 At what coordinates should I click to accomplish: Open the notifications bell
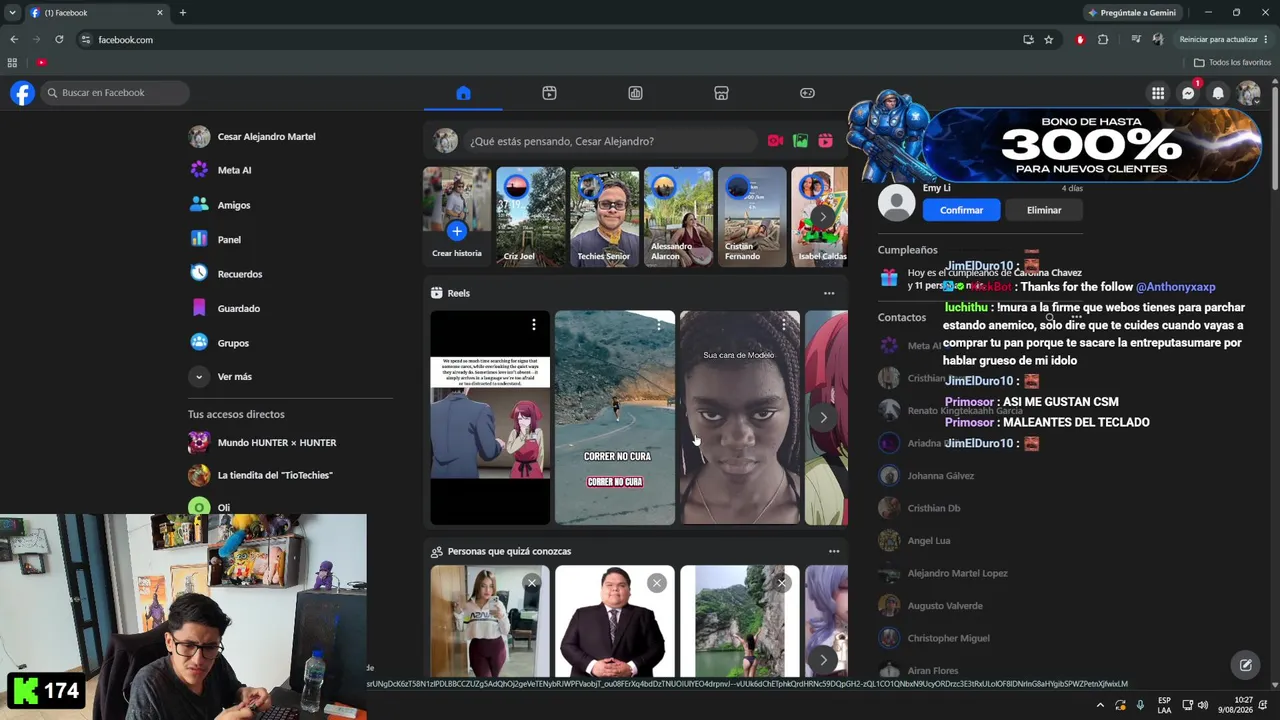[x=1218, y=93]
